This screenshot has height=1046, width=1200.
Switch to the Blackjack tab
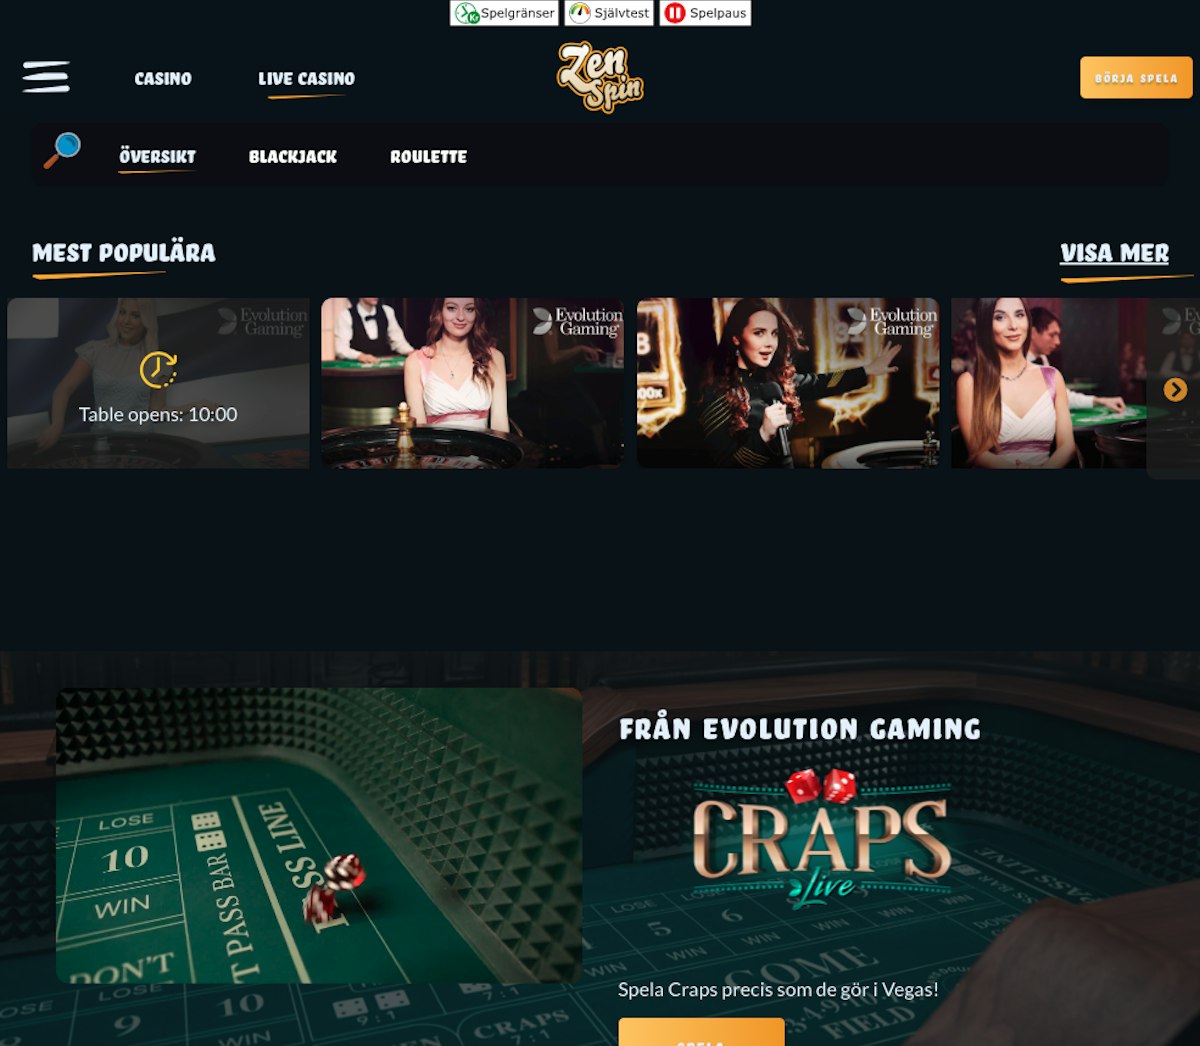(293, 157)
